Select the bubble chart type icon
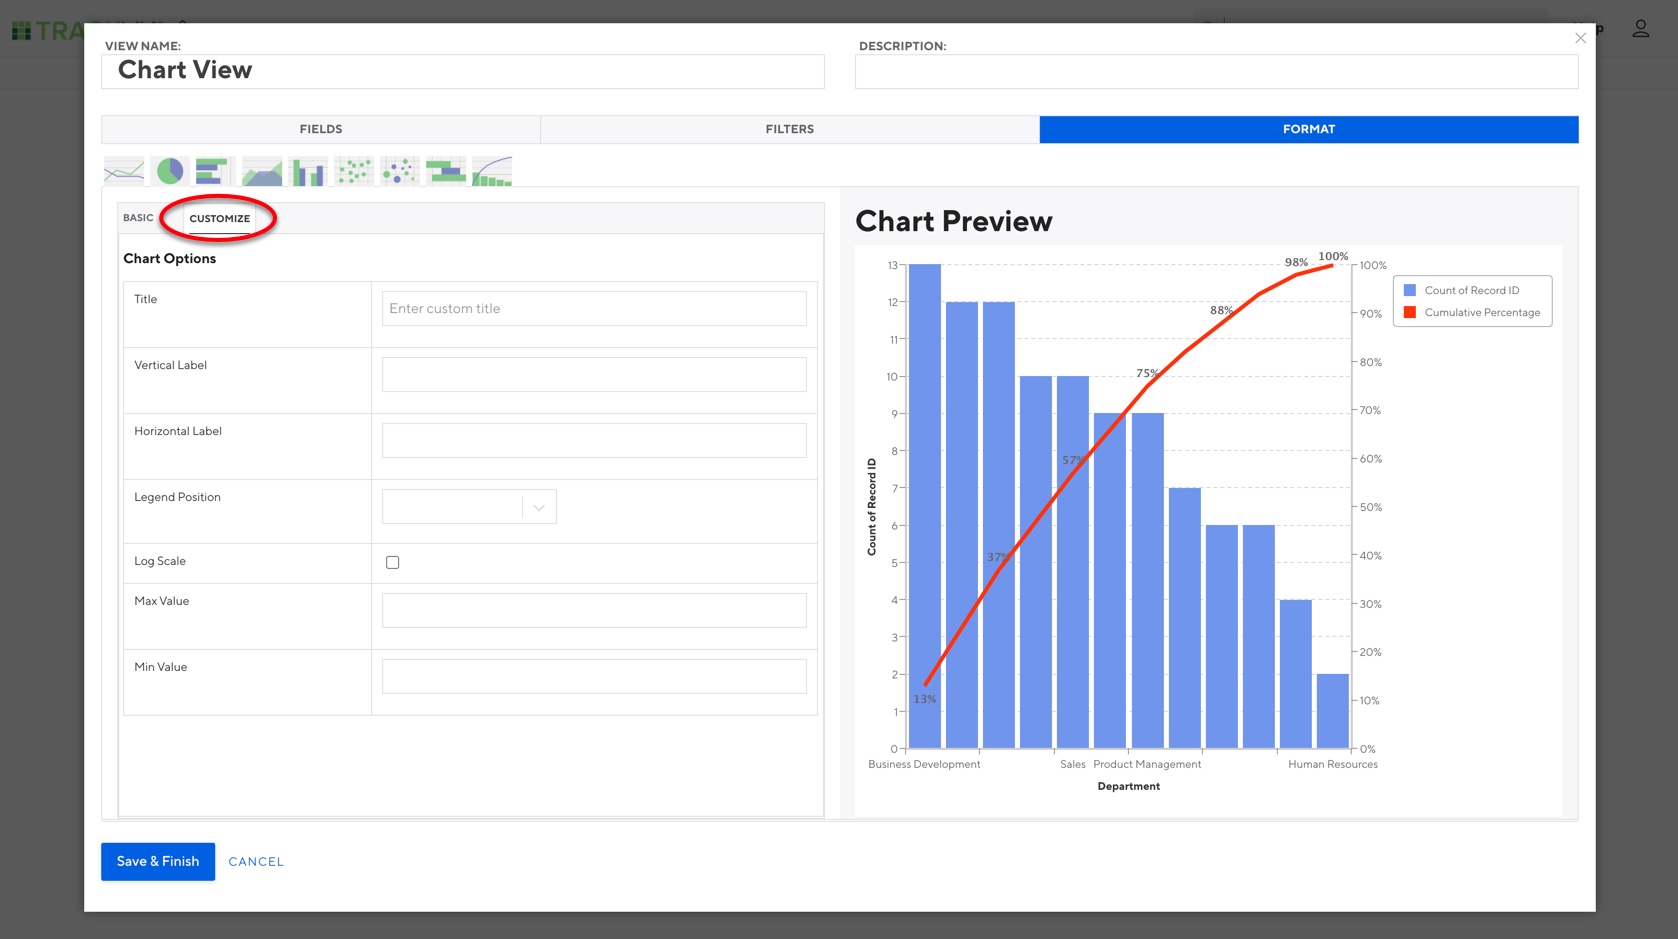The width and height of the screenshot is (1678, 939). click(x=400, y=171)
